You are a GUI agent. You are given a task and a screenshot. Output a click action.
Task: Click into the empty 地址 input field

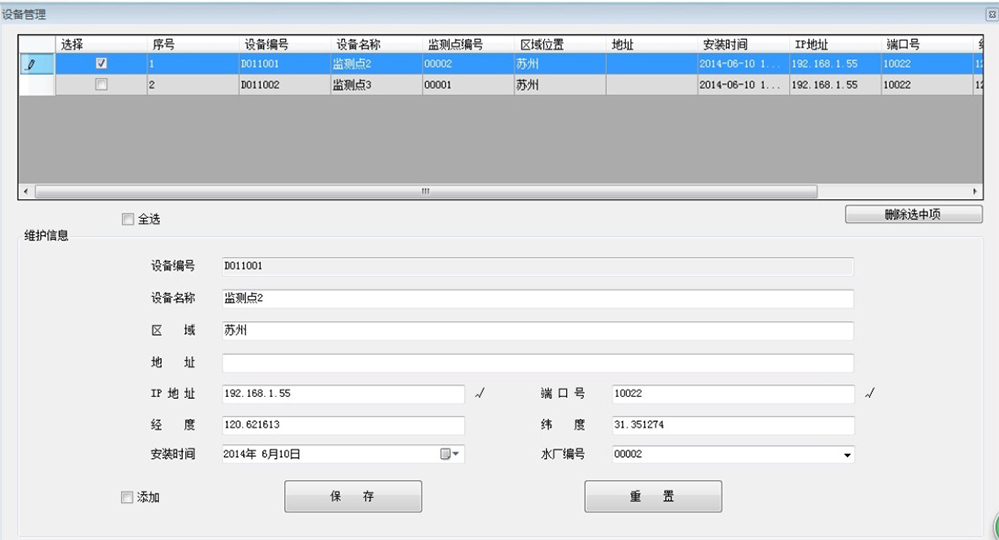tap(538, 363)
